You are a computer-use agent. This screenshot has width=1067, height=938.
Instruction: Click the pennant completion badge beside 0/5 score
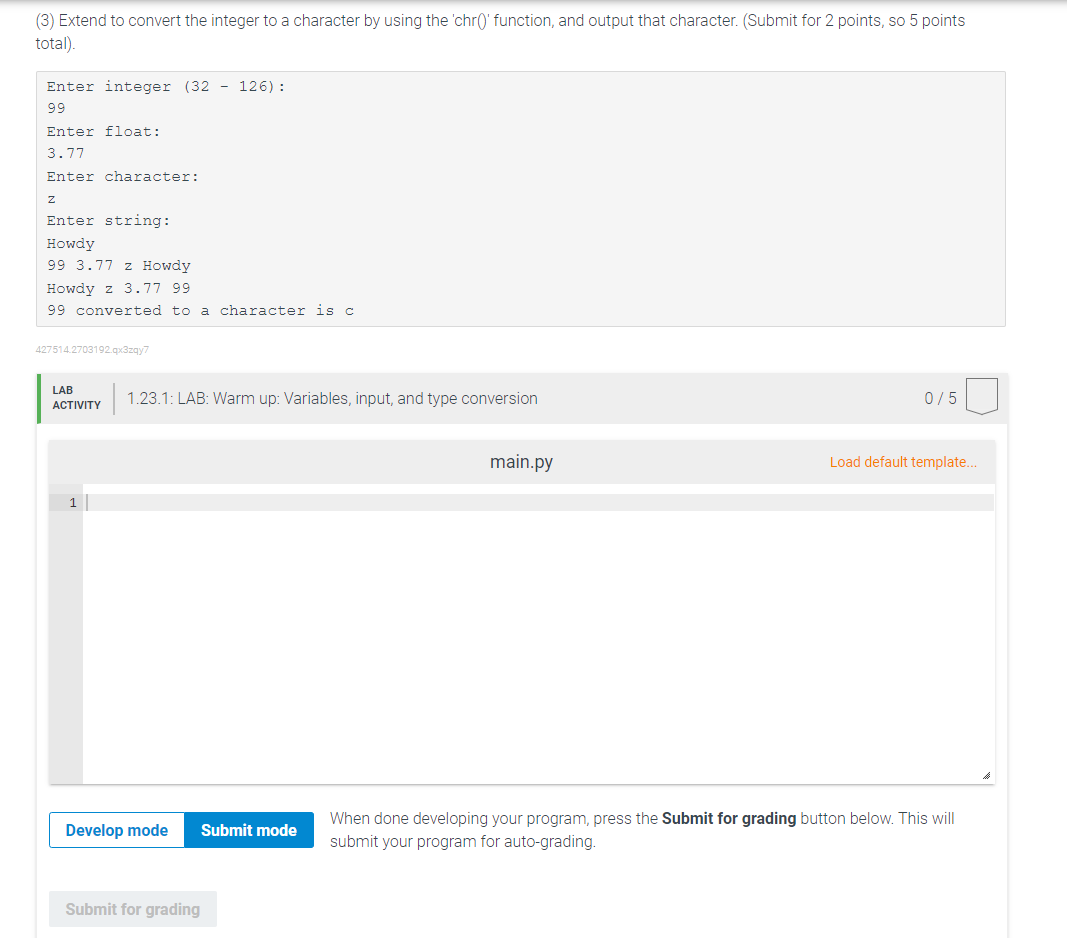pyautogui.click(x=981, y=396)
